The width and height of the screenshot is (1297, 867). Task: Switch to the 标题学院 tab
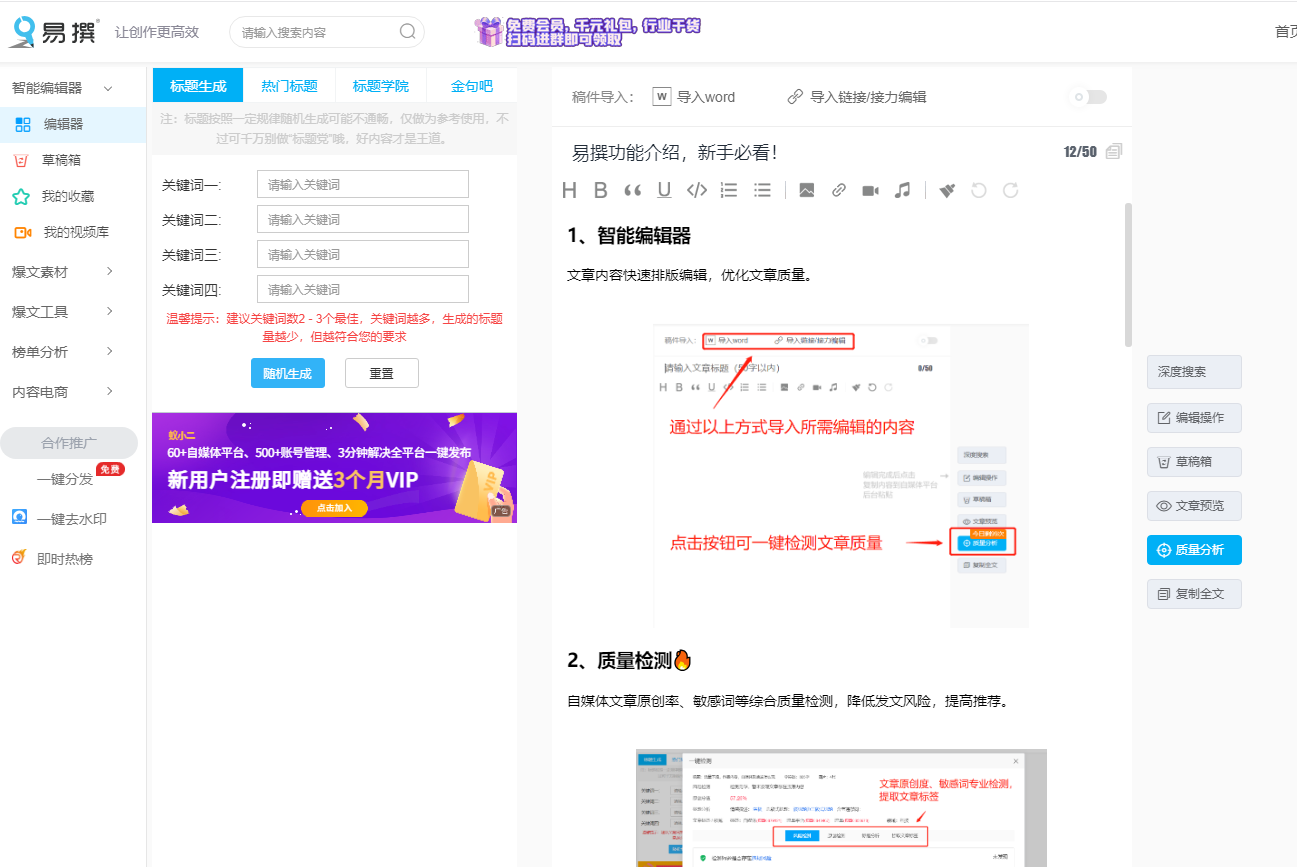(x=380, y=86)
